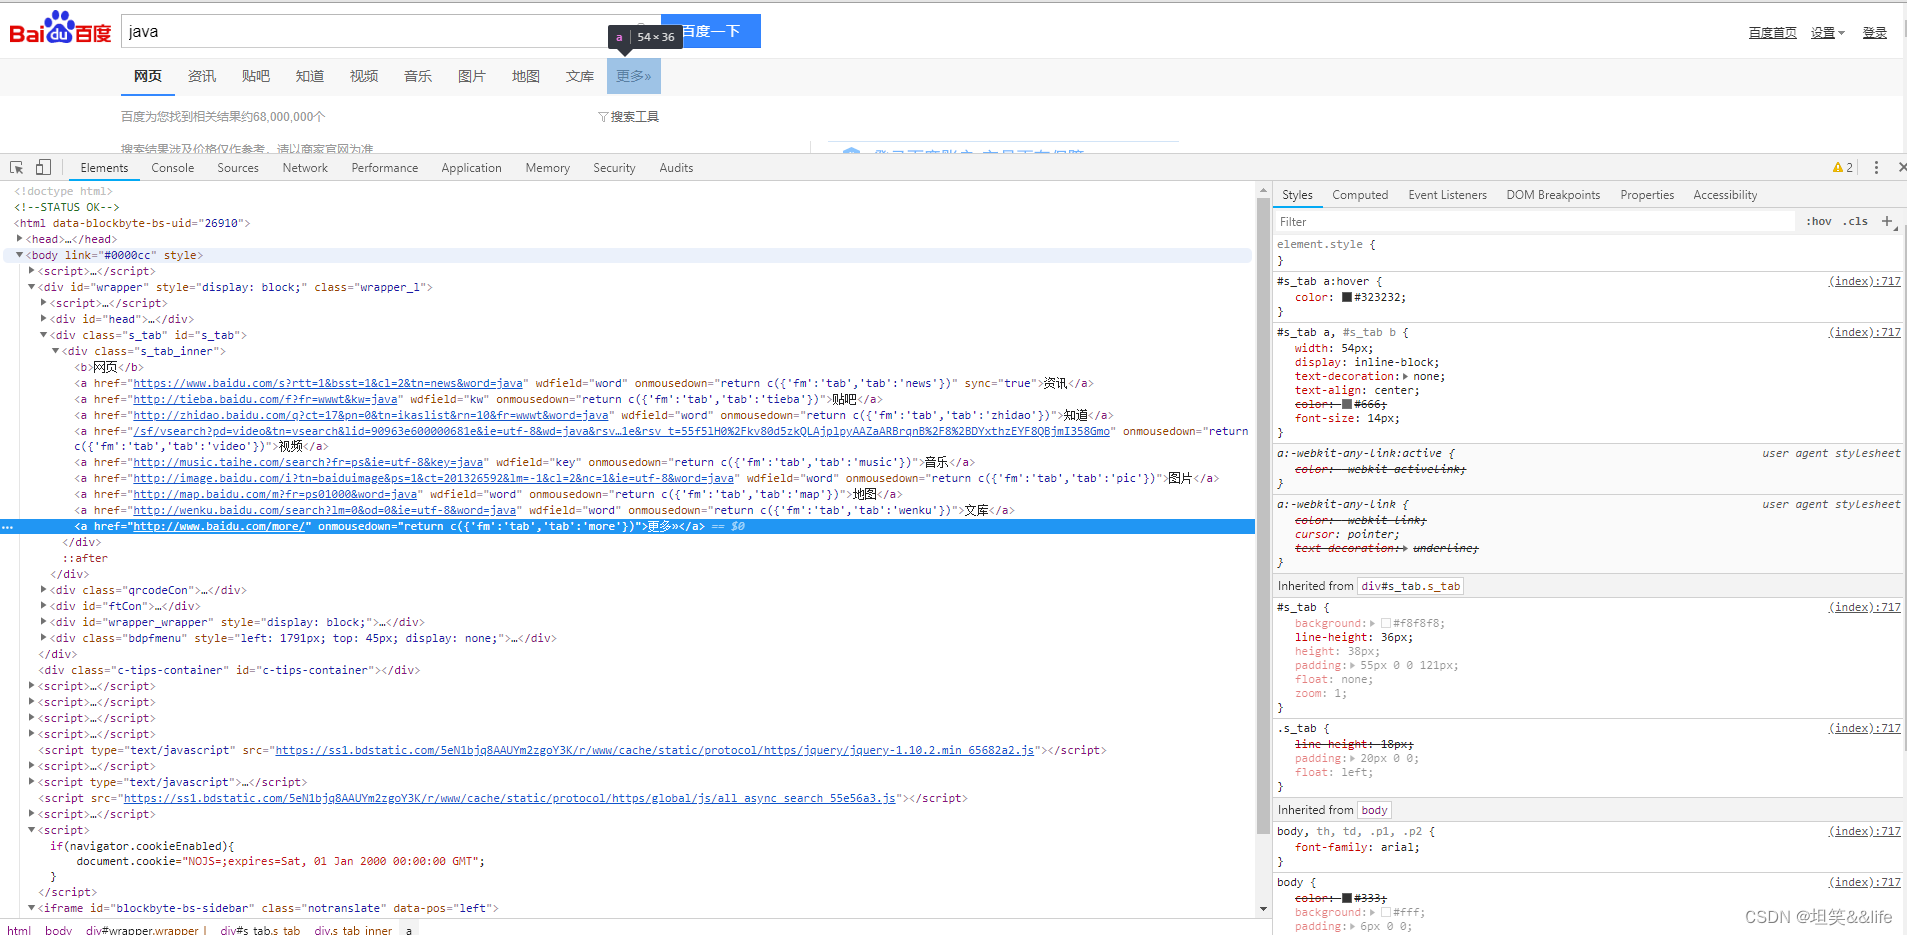Go to 百度首页 link

pos(1773,33)
